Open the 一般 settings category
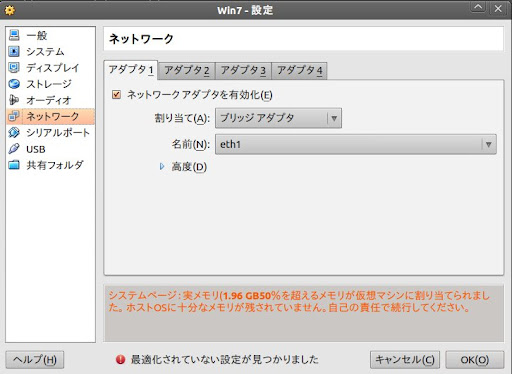This screenshot has width=512, height=374. [50, 35]
